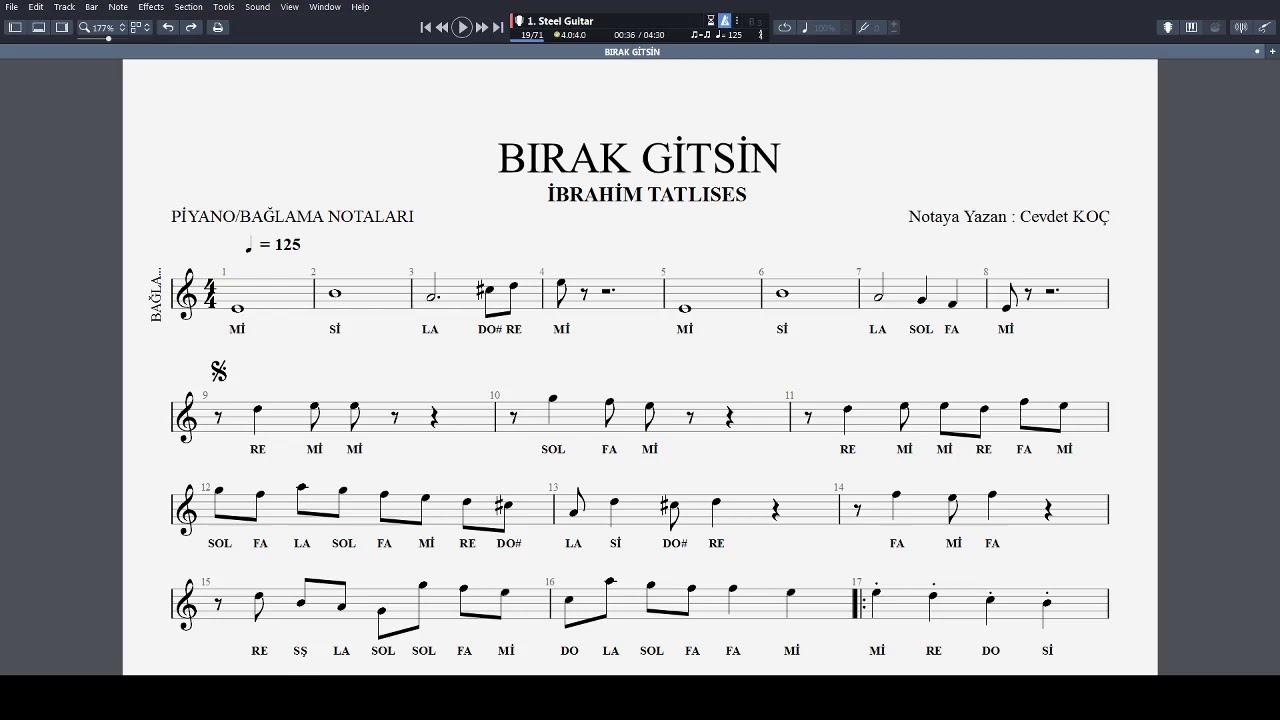This screenshot has height=720, width=1280.
Task: Click the whole note in bar 1
Action: (237, 308)
